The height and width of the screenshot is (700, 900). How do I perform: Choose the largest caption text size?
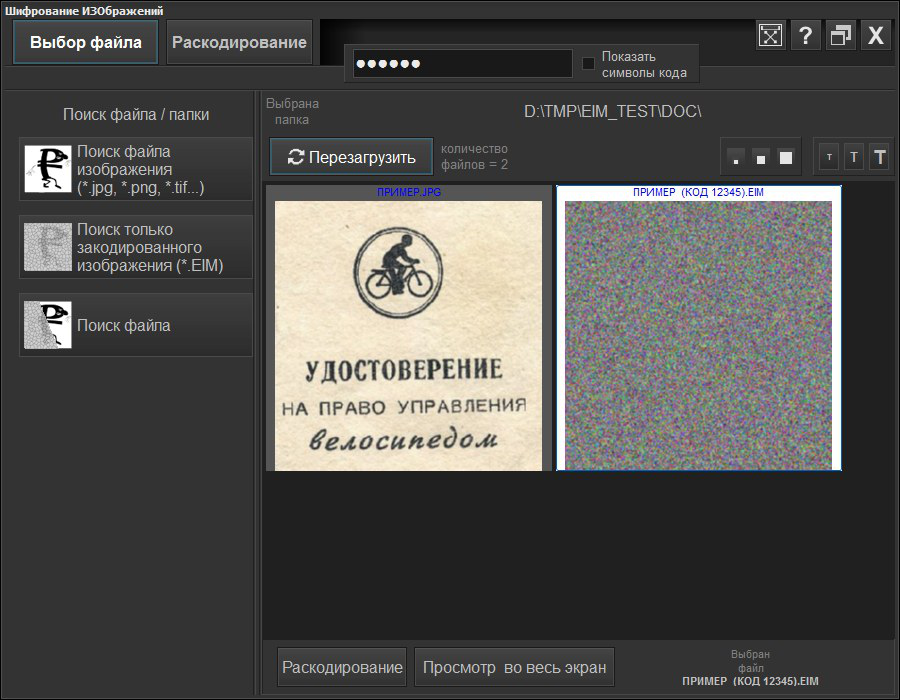(x=880, y=157)
